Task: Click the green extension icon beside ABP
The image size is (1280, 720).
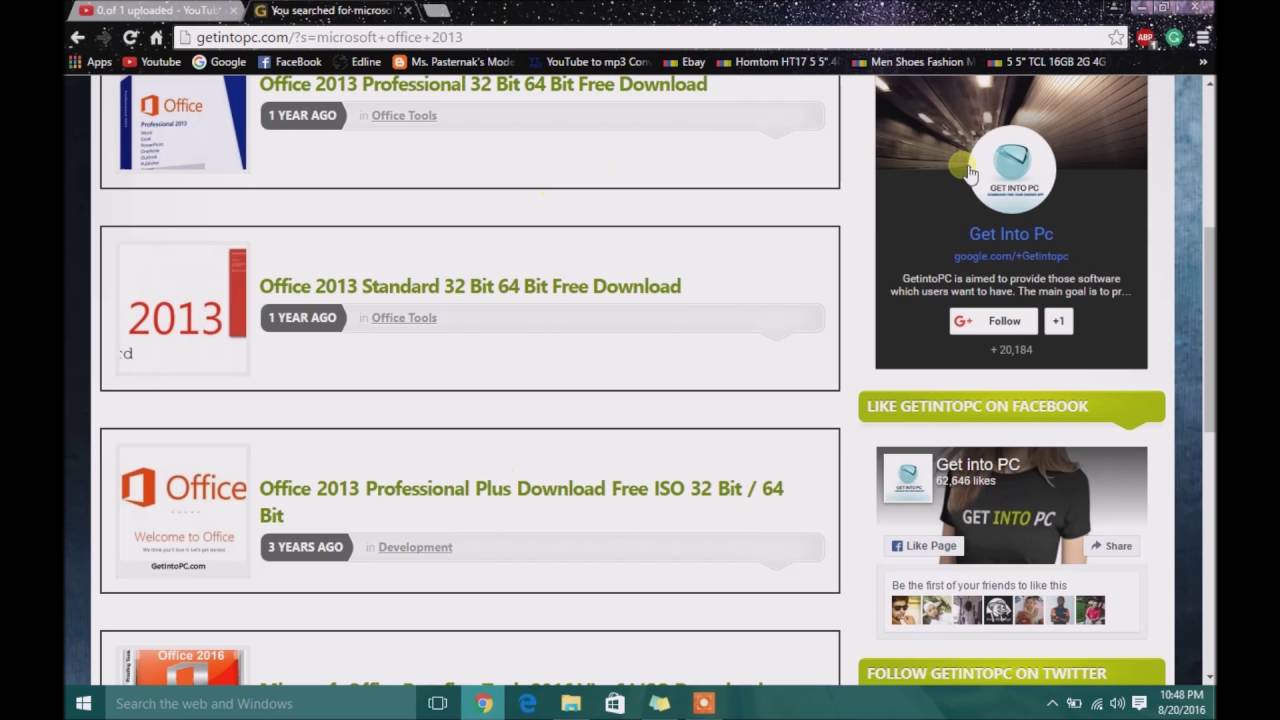Action: [1174, 37]
